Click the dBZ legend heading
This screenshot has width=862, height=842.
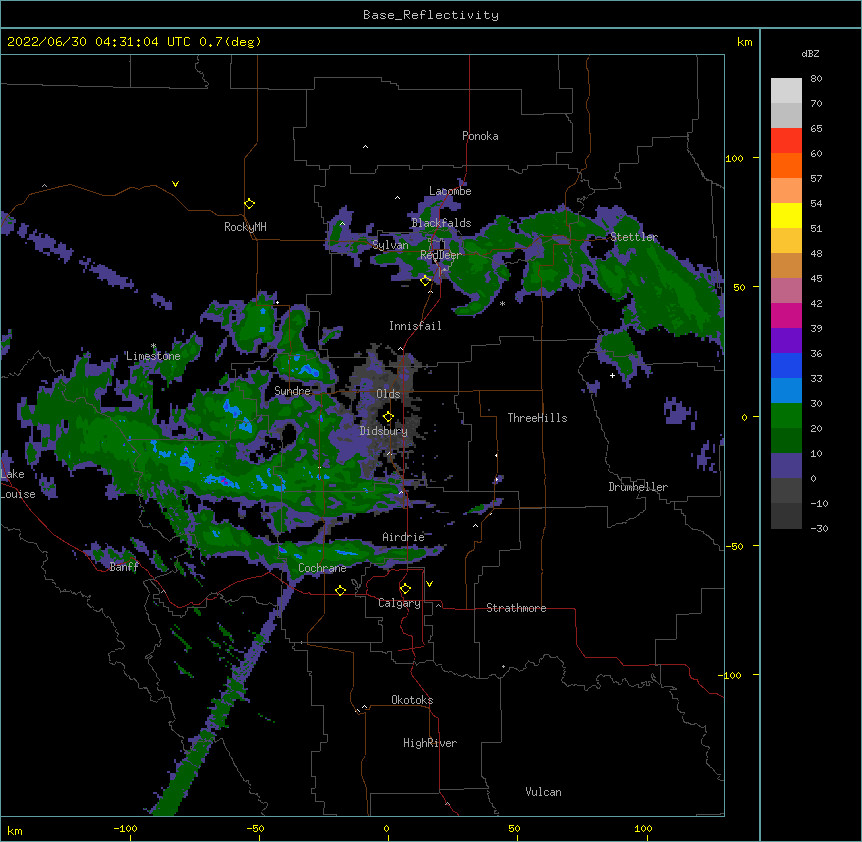[810, 53]
